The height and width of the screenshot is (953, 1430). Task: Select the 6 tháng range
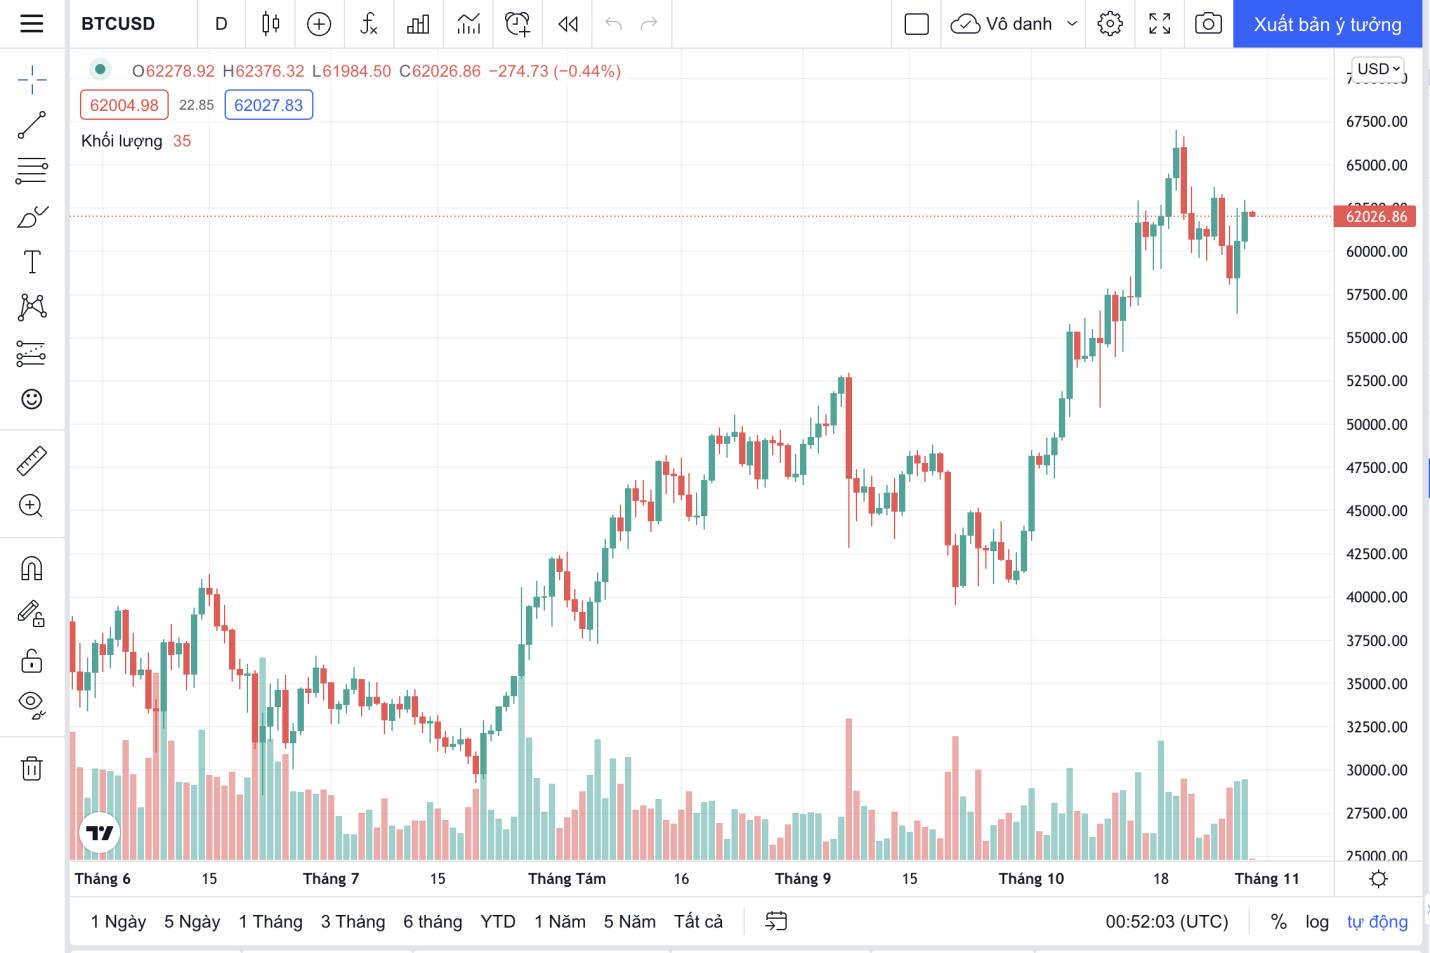(x=433, y=921)
